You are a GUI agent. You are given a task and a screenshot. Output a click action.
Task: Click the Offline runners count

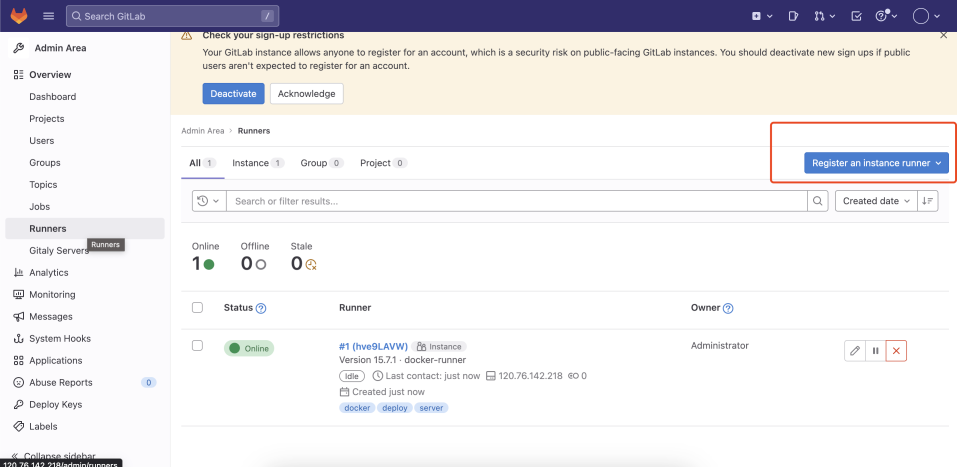click(253, 264)
